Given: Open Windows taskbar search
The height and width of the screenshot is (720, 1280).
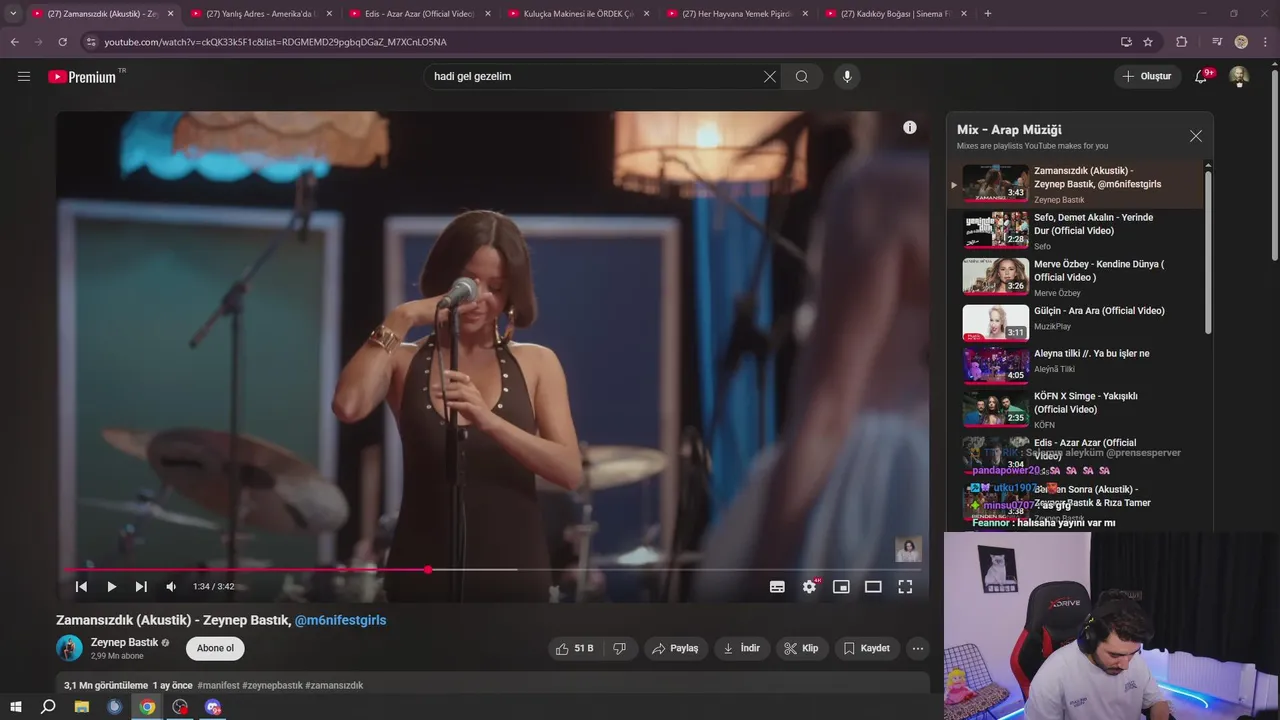Looking at the screenshot, I should [48, 707].
